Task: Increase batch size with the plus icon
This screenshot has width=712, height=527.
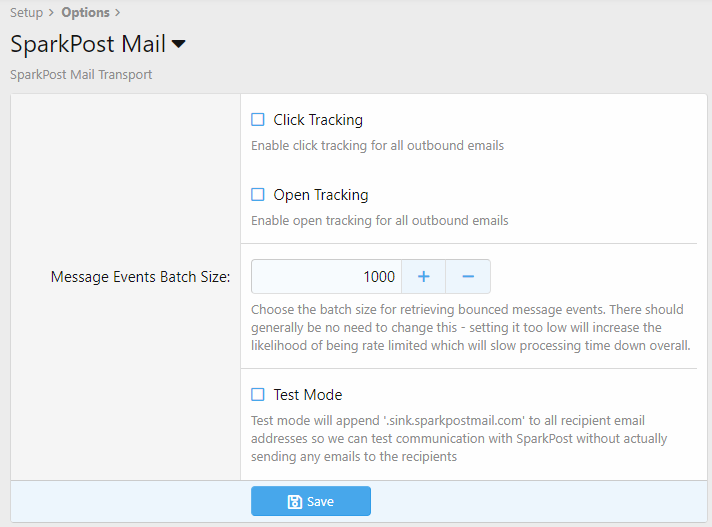Action: click(423, 276)
